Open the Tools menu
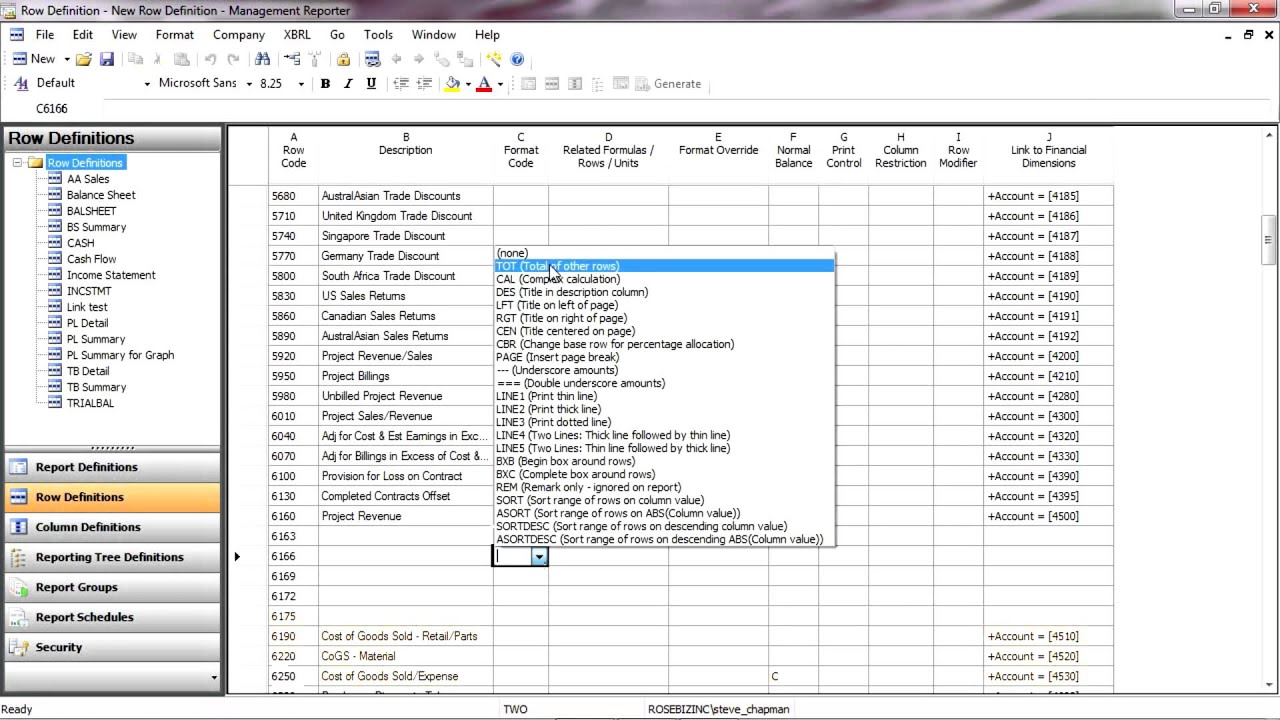Viewport: 1280px width, 720px height. pos(378,34)
